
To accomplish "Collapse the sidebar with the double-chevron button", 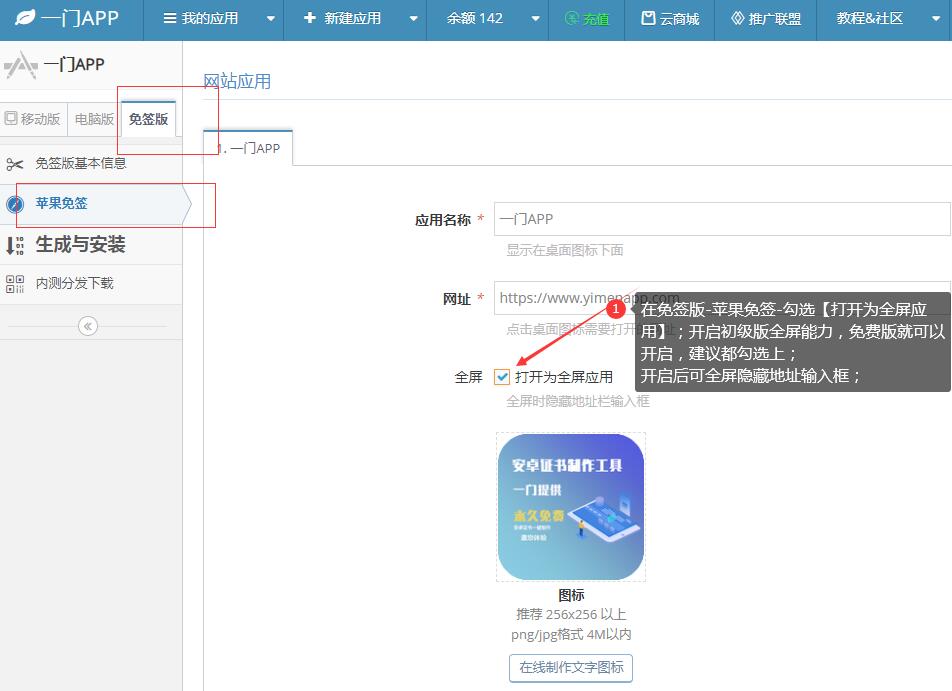I will click(x=88, y=326).
